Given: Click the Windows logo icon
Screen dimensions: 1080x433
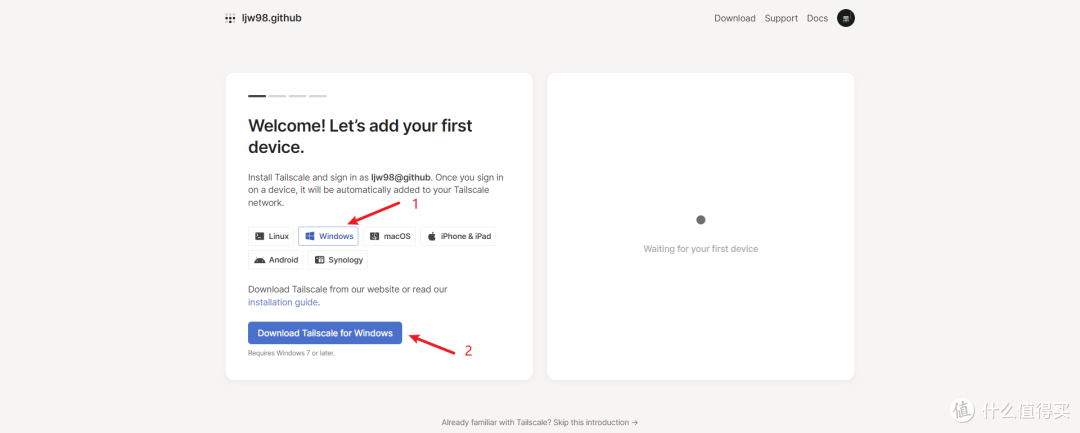Looking at the screenshot, I should click(310, 236).
